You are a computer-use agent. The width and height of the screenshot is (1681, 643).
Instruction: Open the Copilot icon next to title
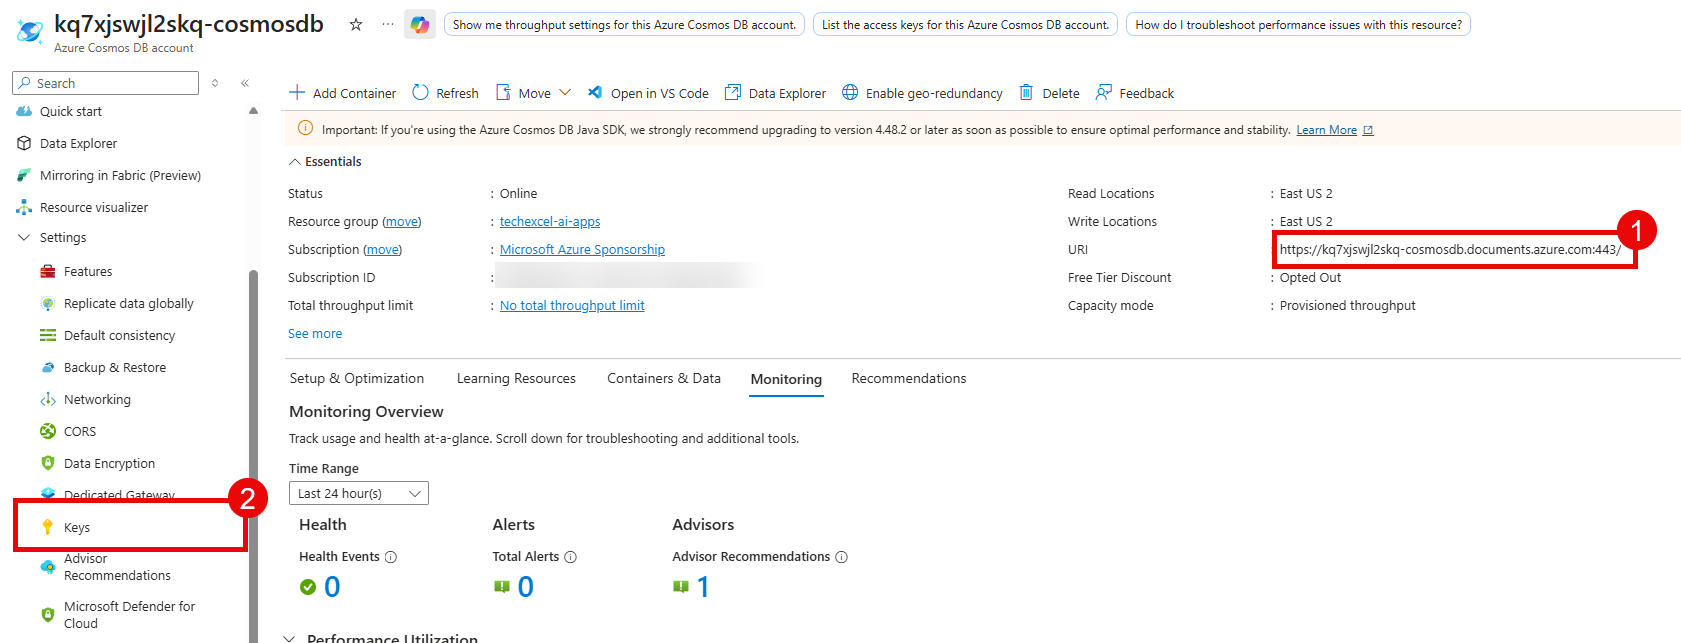[420, 25]
